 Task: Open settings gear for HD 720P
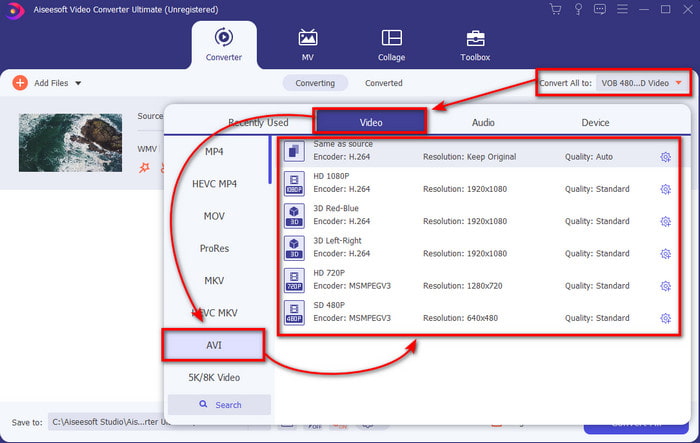[665, 286]
